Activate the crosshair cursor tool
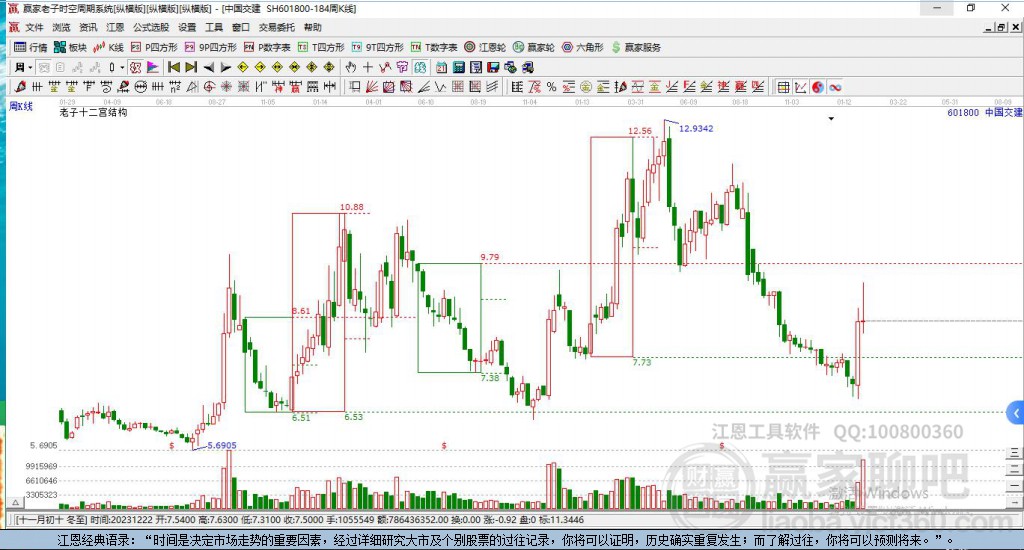 pos(368,67)
